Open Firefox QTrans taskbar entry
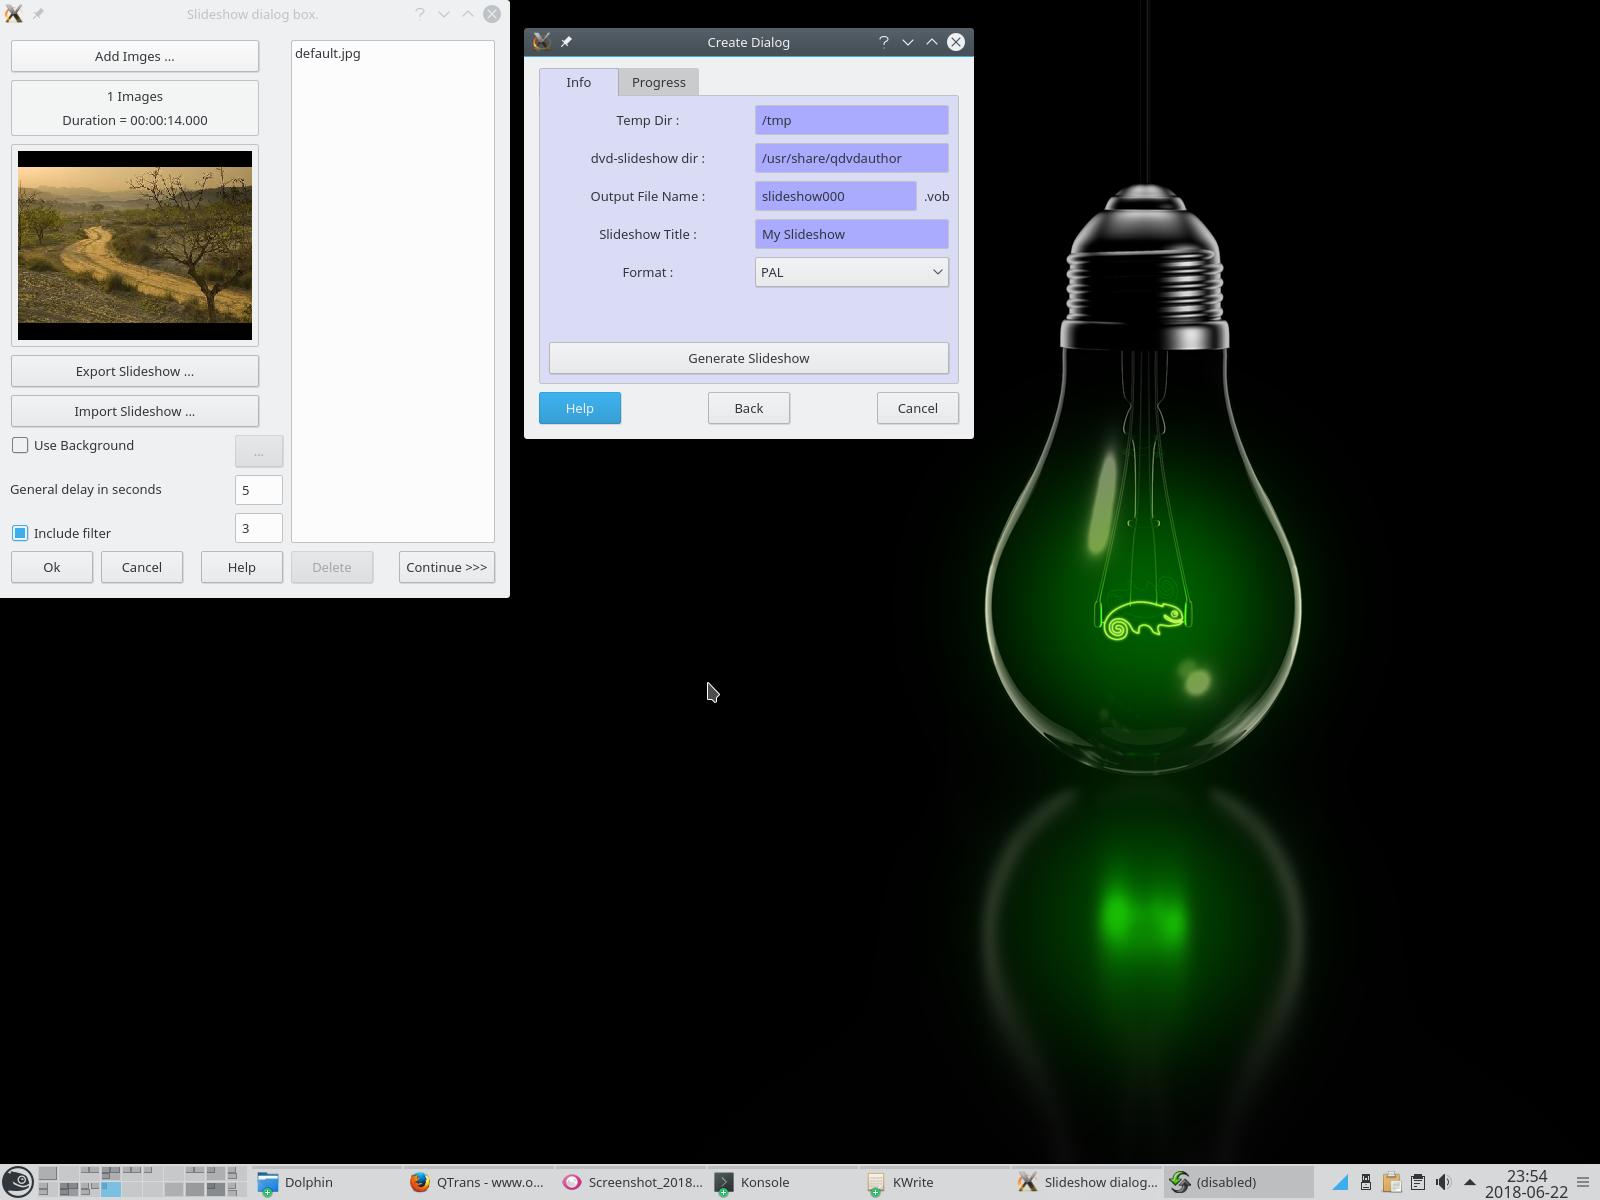The height and width of the screenshot is (1200, 1600). [478, 1182]
